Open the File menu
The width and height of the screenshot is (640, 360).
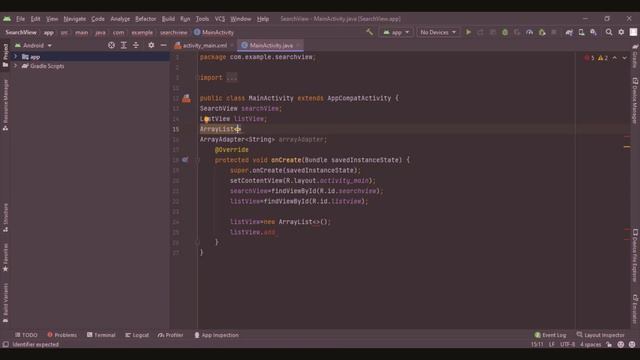[x=20, y=19]
